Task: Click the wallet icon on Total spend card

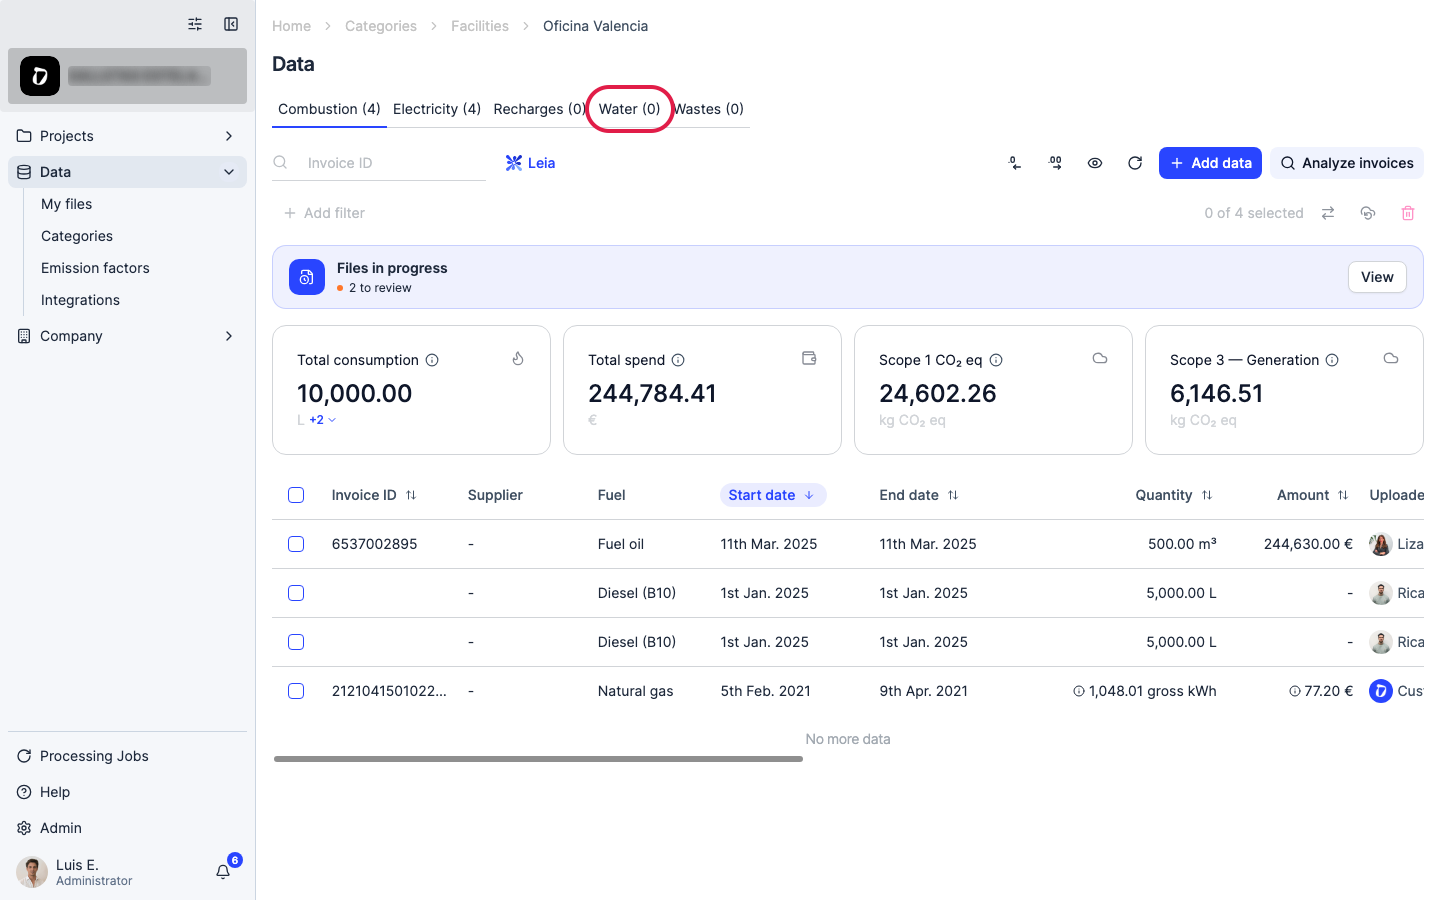Action: pyautogui.click(x=809, y=358)
